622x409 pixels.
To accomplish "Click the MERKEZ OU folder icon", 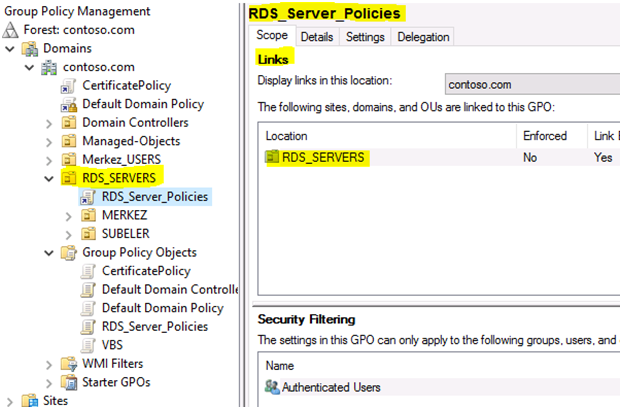I will pos(88,215).
